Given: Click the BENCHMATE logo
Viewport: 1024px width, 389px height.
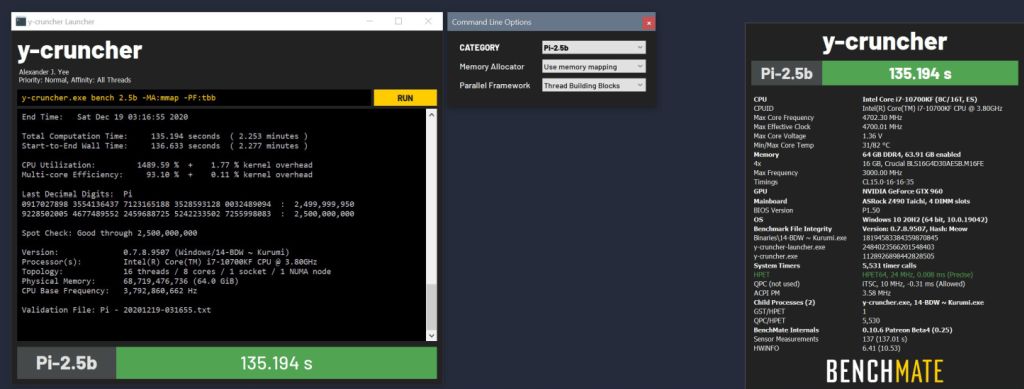Looking at the screenshot, I should pos(884,371).
